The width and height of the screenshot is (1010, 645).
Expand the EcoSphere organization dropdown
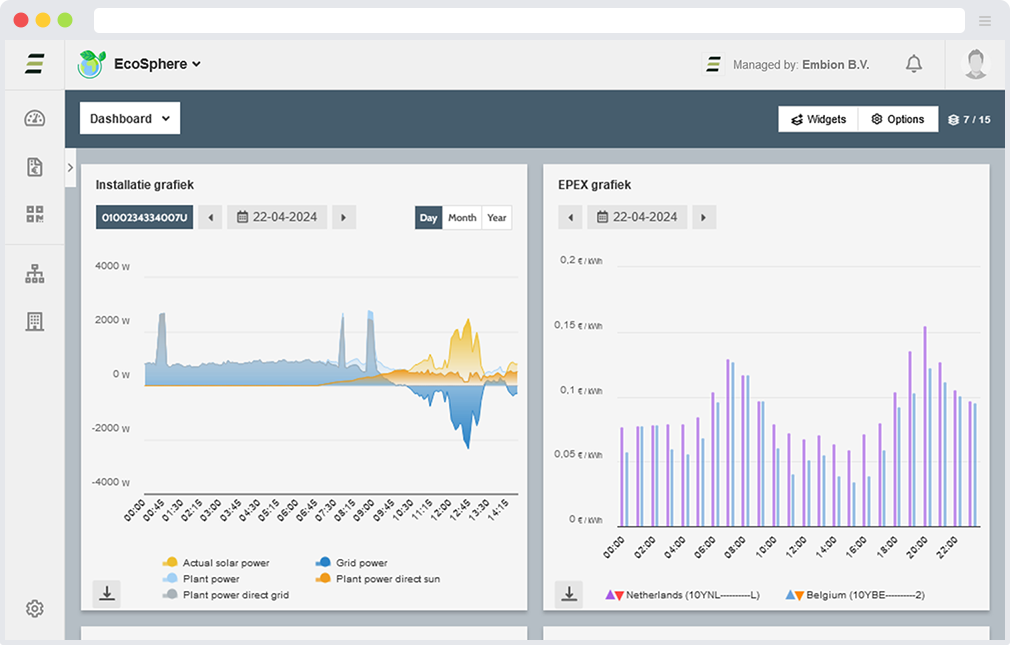tap(157, 64)
